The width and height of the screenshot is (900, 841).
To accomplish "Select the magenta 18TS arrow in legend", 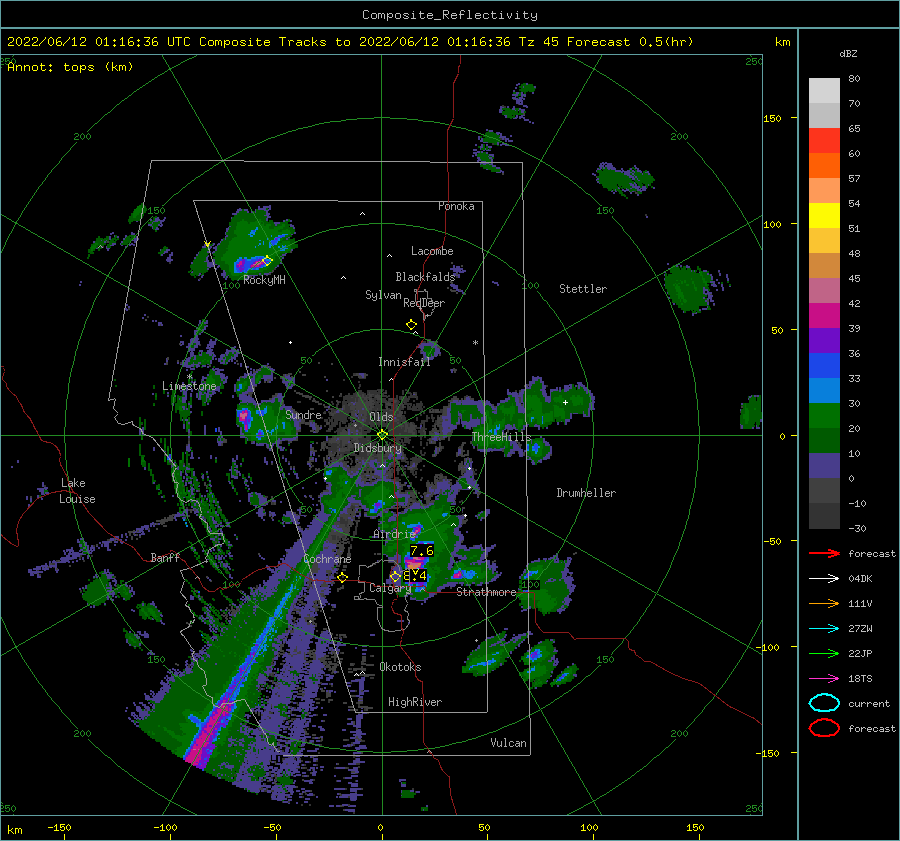I will pyautogui.click(x=824, y=679).
